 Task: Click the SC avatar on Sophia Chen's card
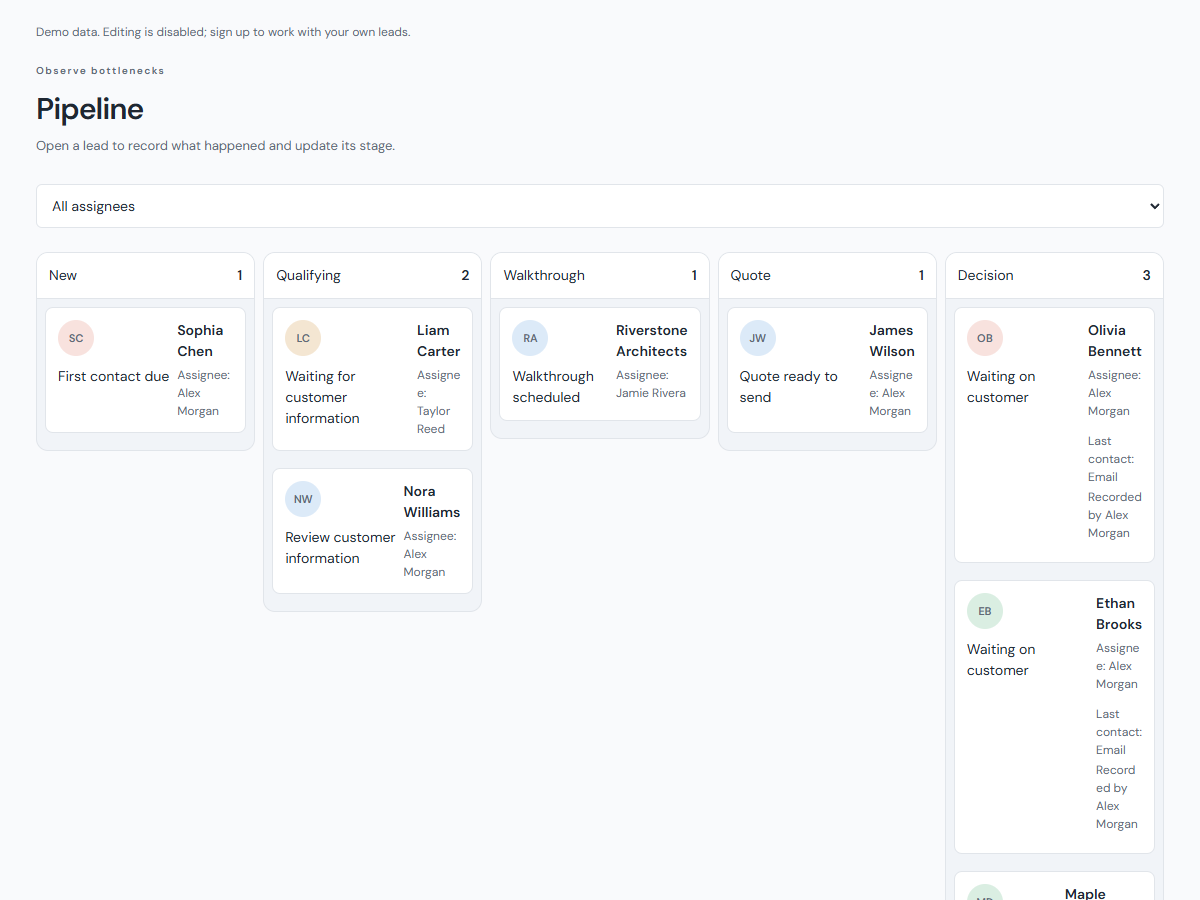76,338
